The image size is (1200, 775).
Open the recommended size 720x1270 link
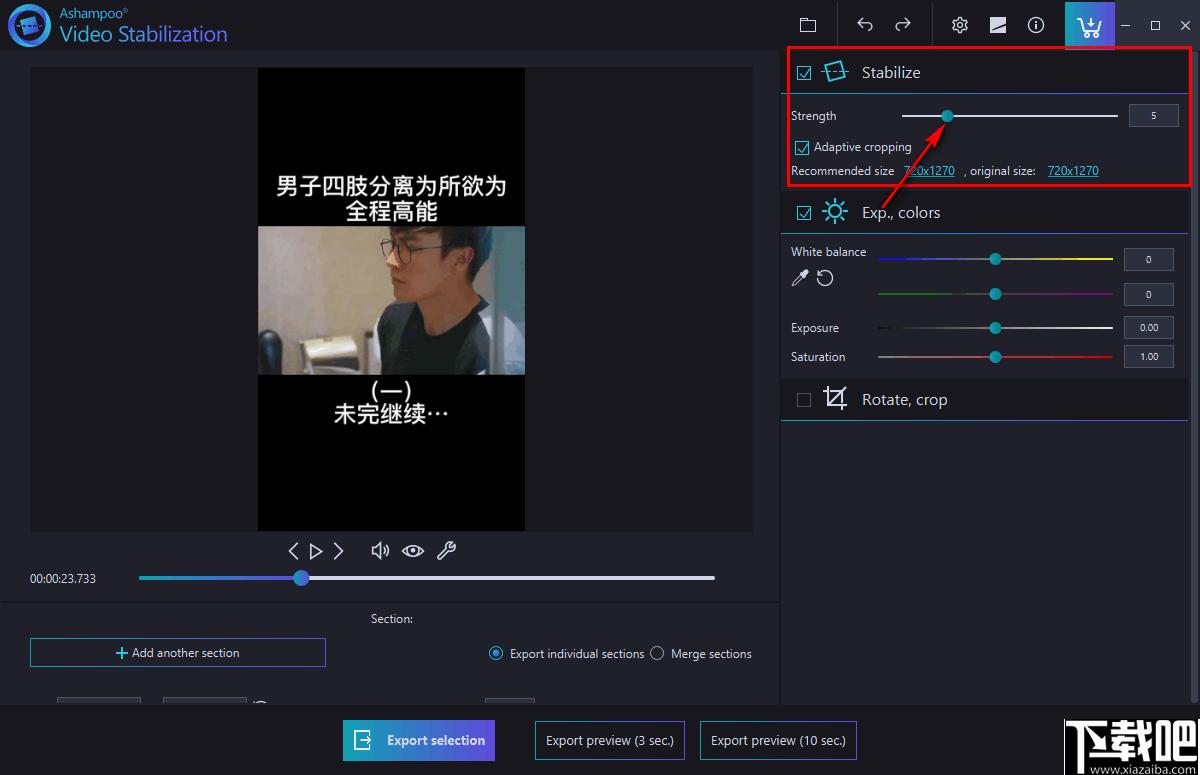[x=929, y=171]
